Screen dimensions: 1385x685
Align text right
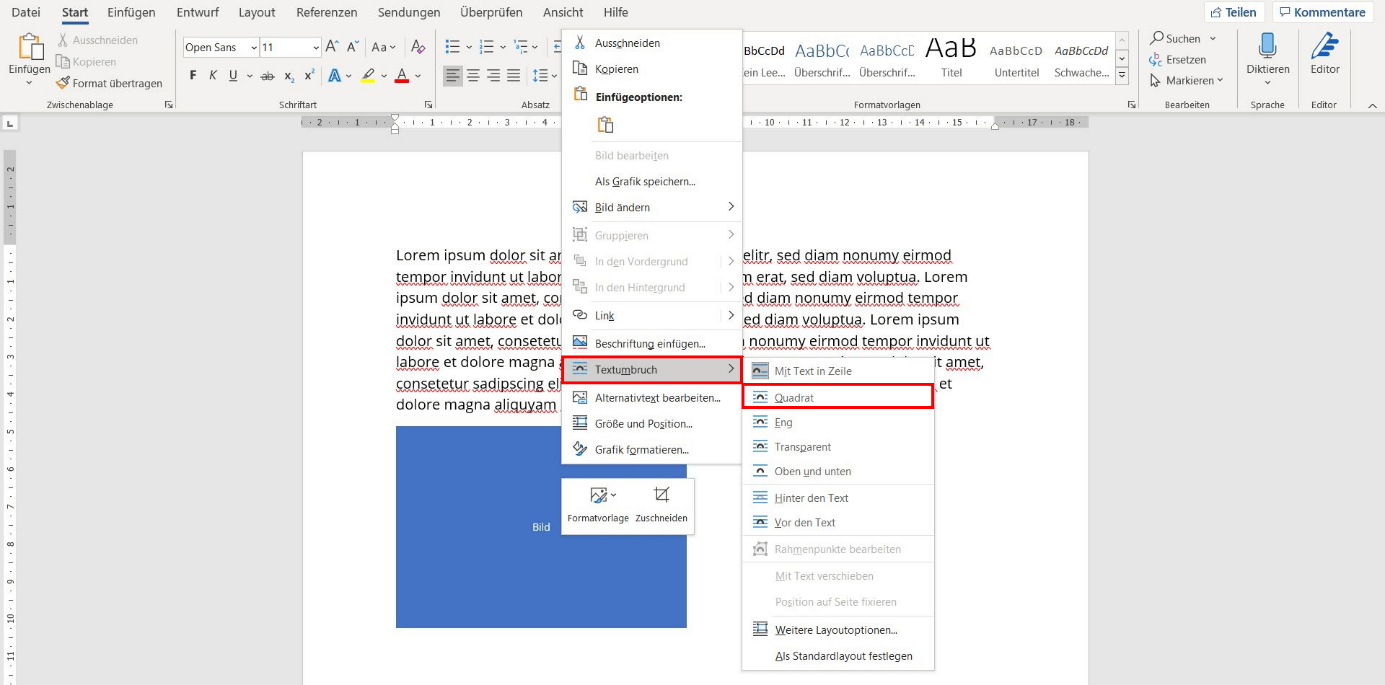(494, 76)
